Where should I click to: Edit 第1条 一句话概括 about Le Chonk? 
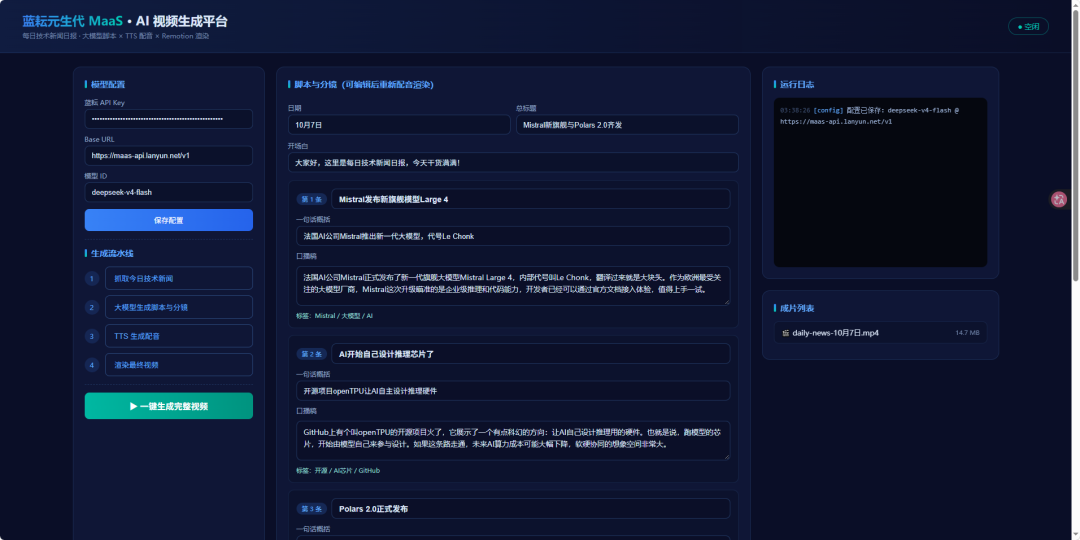pyautogui.click(x=513, y=236)
